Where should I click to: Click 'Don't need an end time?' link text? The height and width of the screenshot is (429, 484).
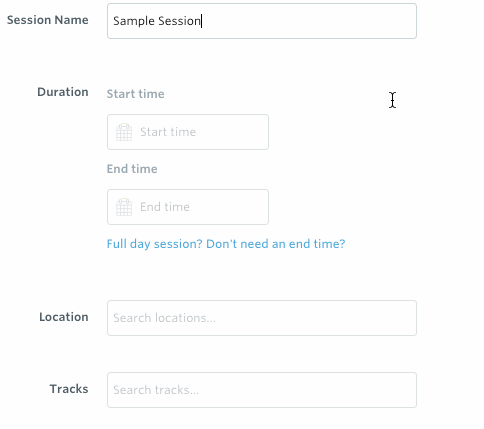coord(276,244)
